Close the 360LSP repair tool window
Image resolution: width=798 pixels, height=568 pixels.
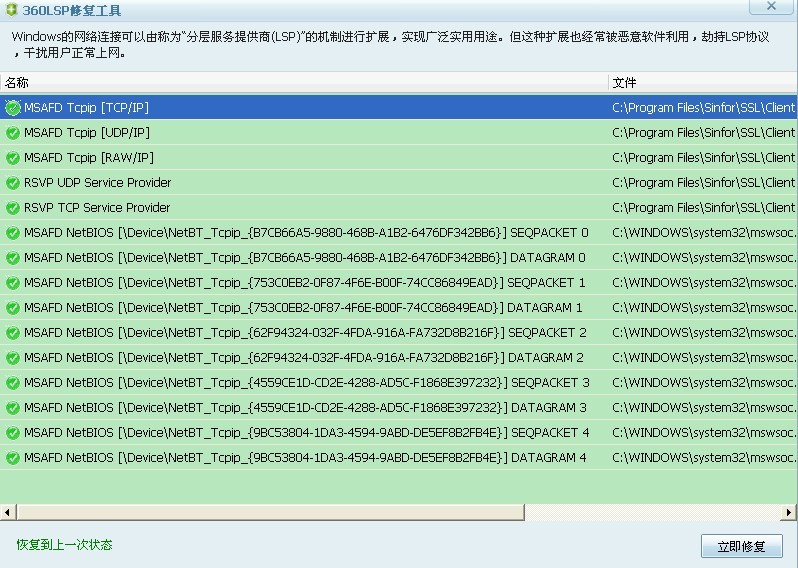pyautogui.click(x=770, y=7)
